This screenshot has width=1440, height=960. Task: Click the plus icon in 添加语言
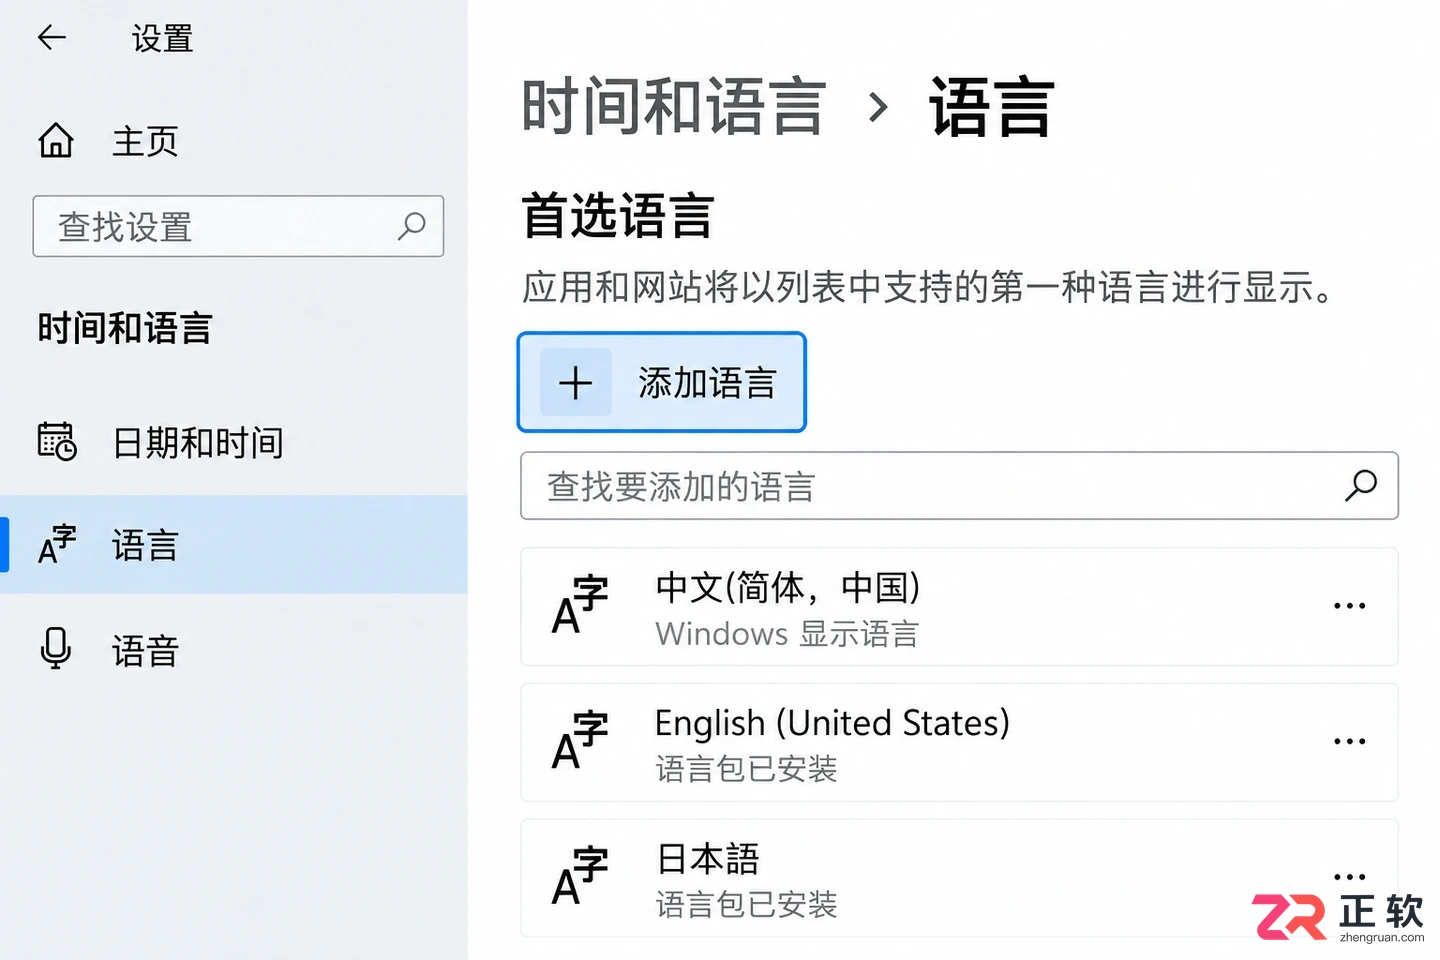click(x=575, y=383)
